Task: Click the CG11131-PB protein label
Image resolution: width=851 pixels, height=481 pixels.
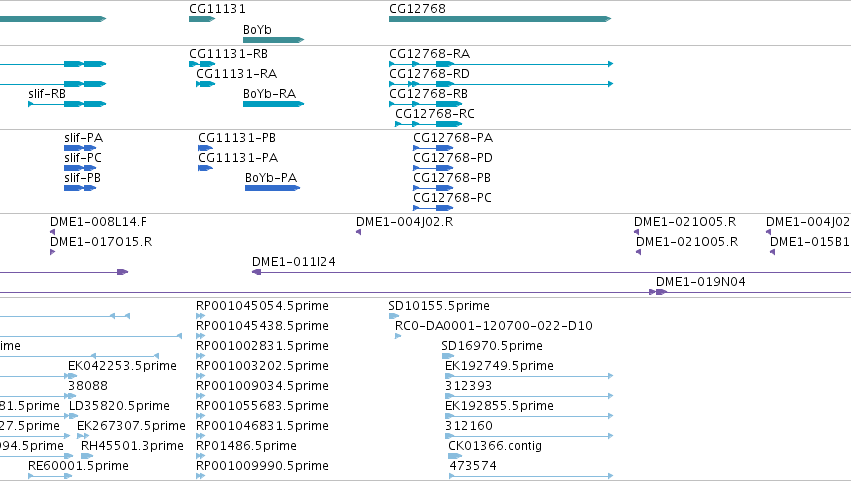Action: (x=237, y=138)
